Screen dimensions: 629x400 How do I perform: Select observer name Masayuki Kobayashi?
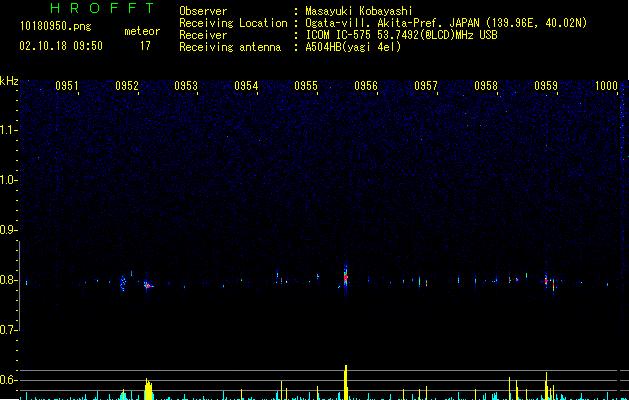(359, 11)
